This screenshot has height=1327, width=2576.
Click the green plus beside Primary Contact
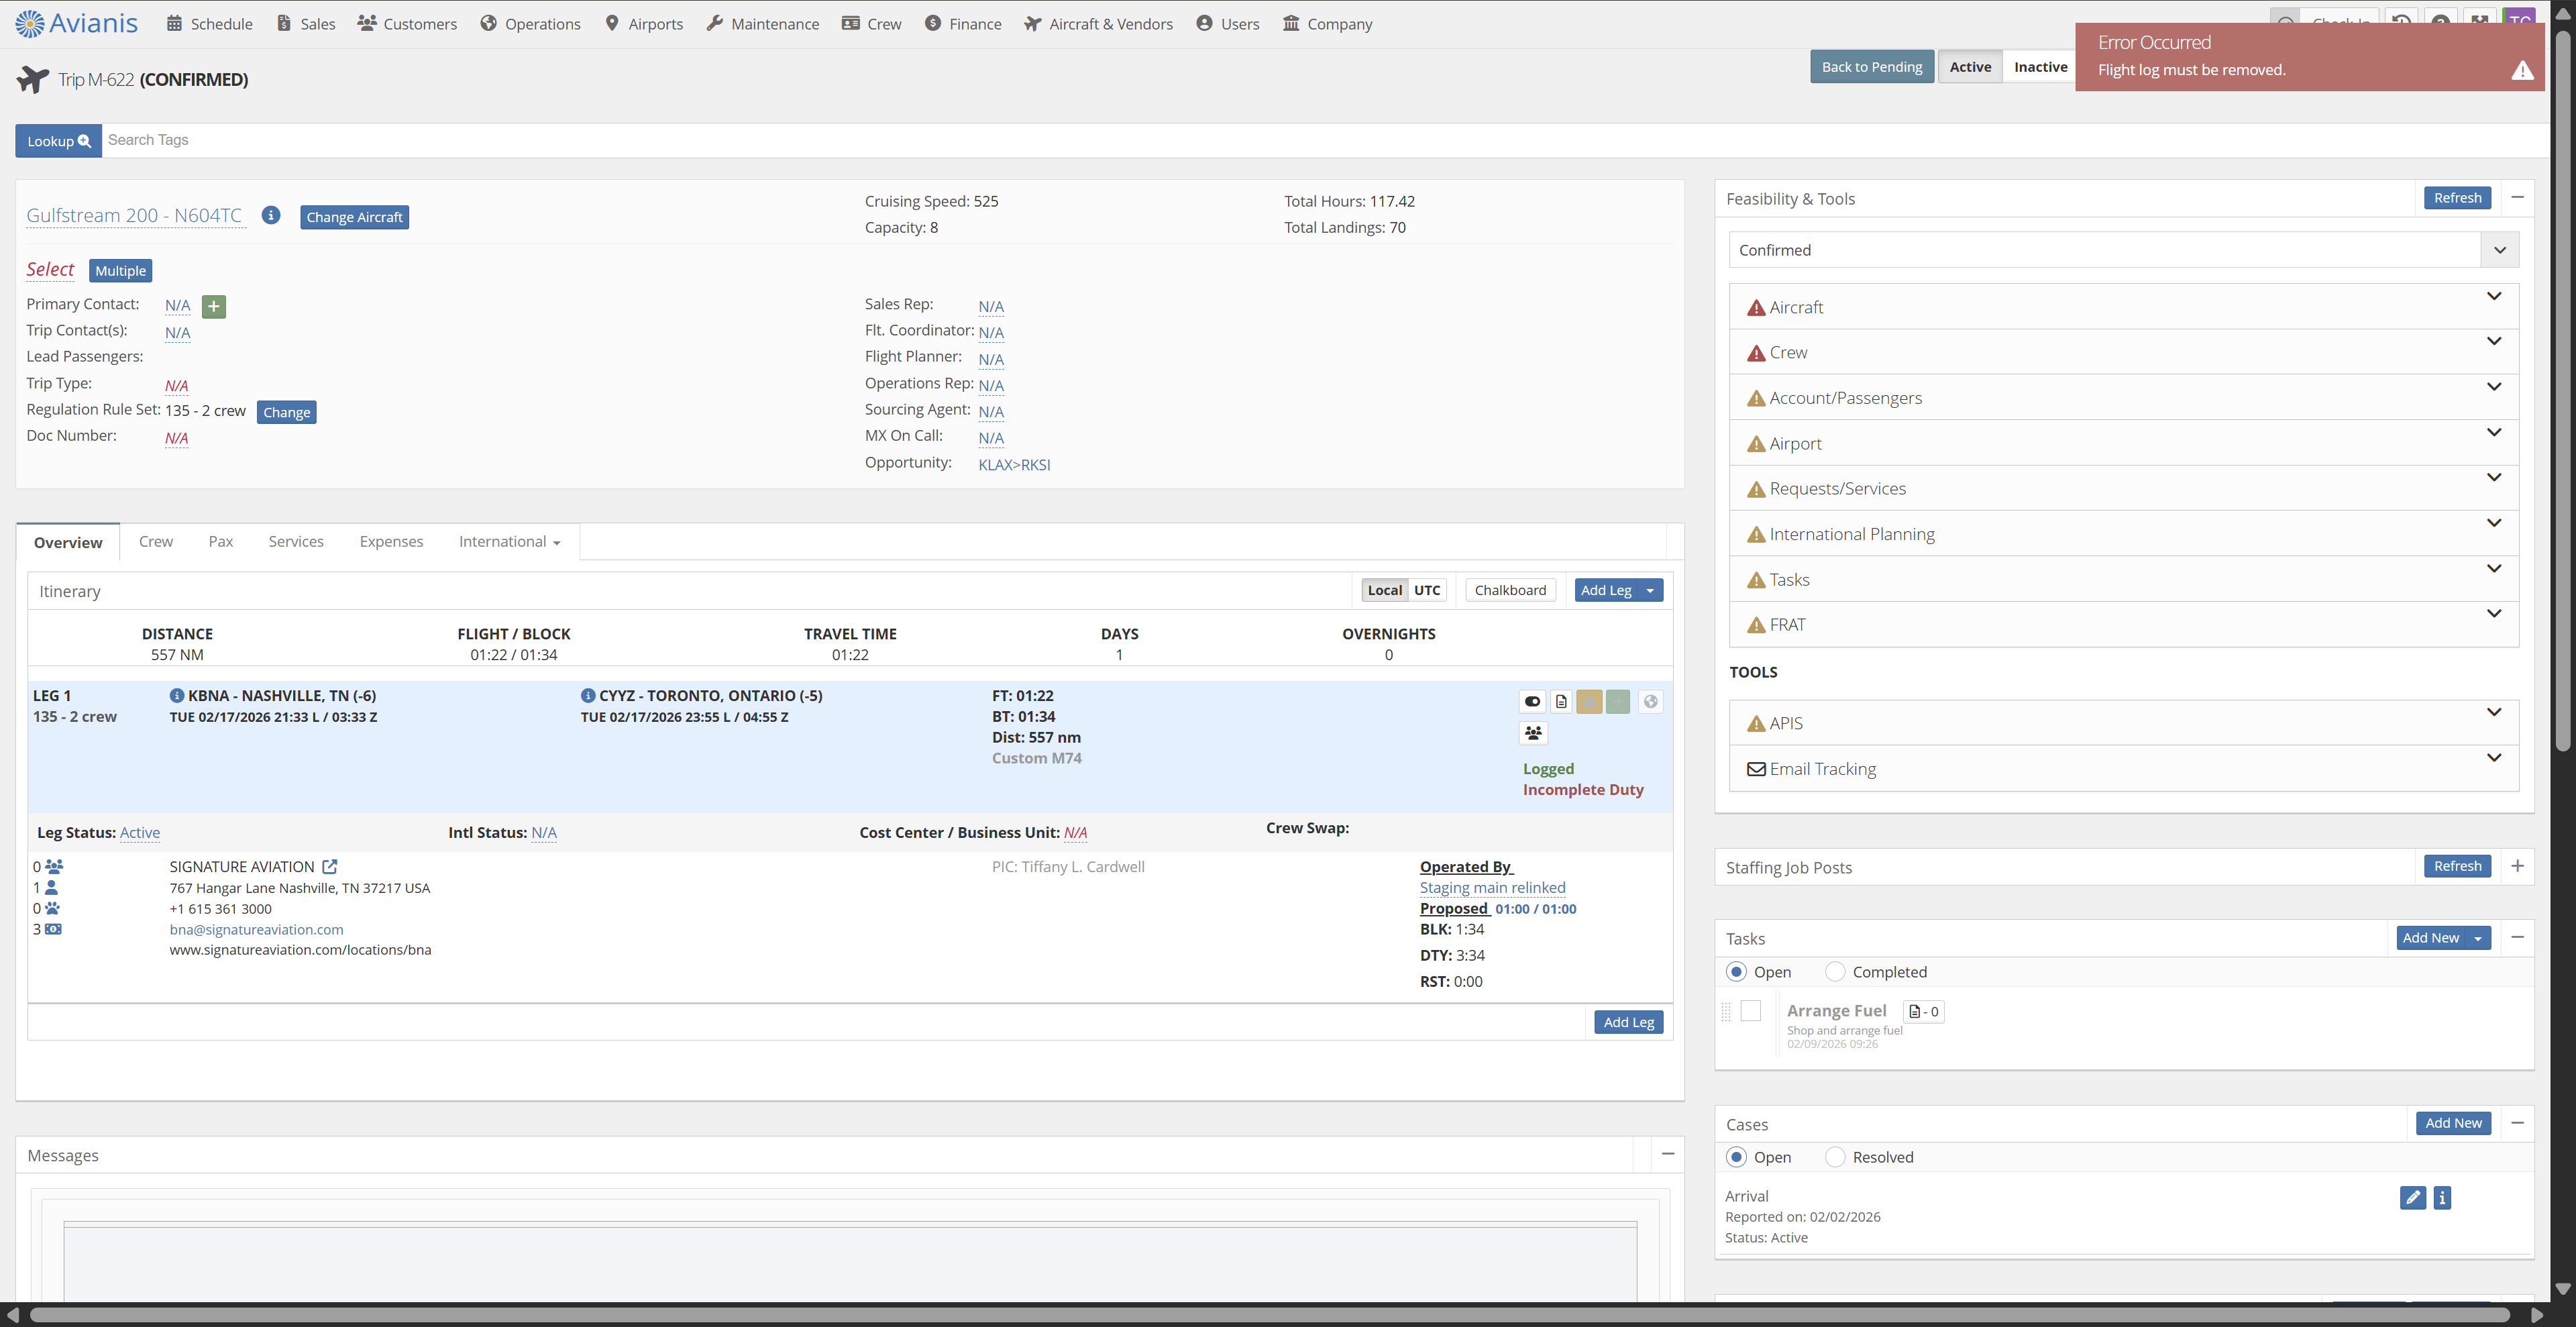pyautogui.click(x=213, y=306)
